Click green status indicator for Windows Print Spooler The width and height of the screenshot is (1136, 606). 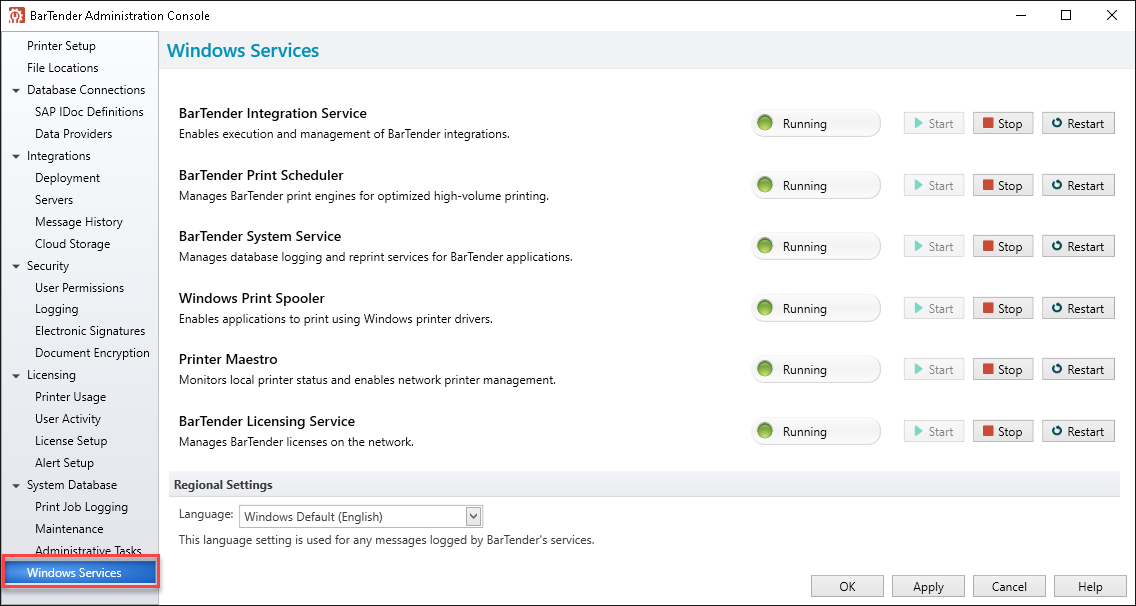tap(765, 308)
